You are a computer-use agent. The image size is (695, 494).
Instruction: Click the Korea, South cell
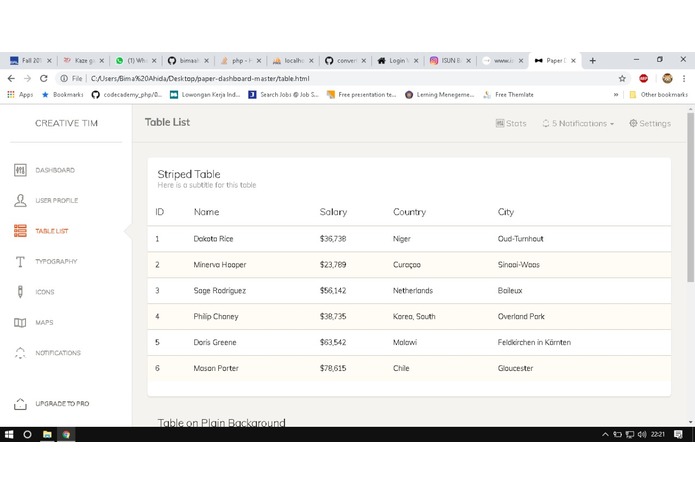(x=414, y=317)
